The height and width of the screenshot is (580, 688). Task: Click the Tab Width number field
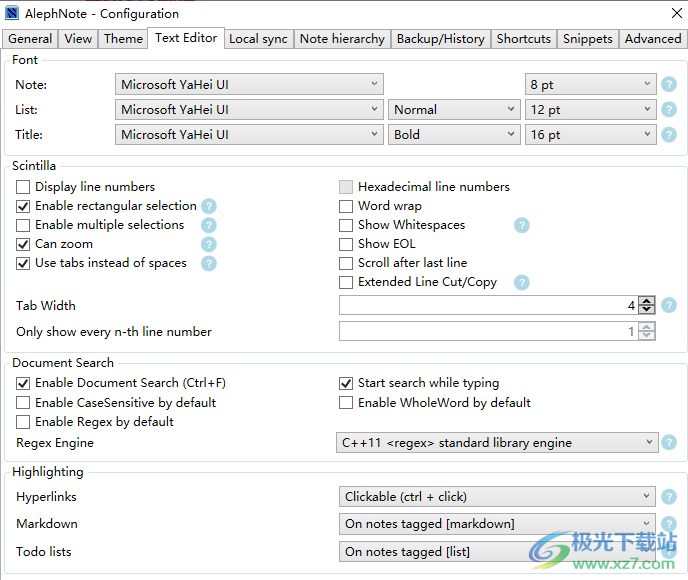coord(489,305)
